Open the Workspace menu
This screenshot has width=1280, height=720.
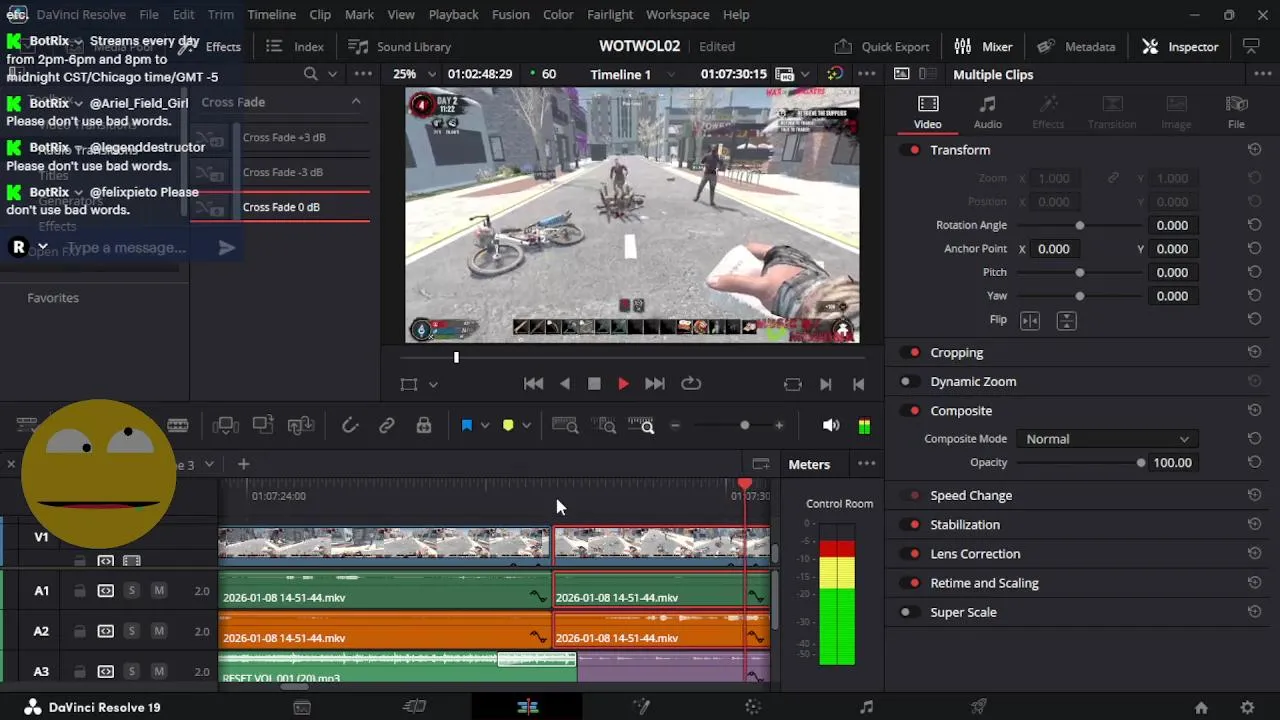click(678, 15)
